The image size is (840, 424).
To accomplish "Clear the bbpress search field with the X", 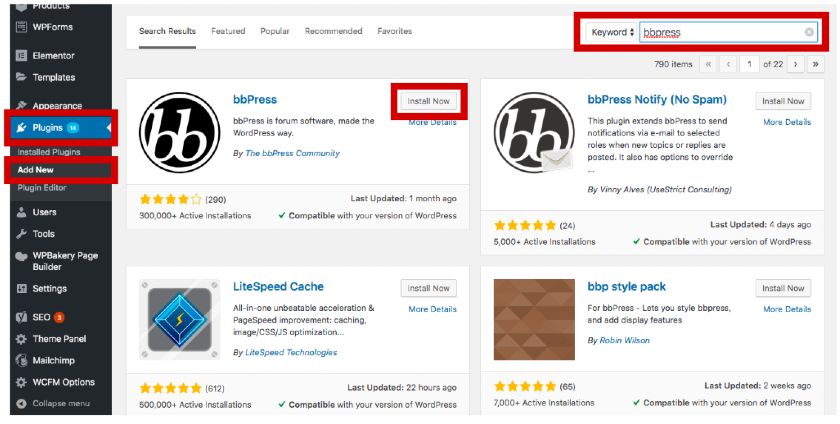I will click(x=809, y=32).
